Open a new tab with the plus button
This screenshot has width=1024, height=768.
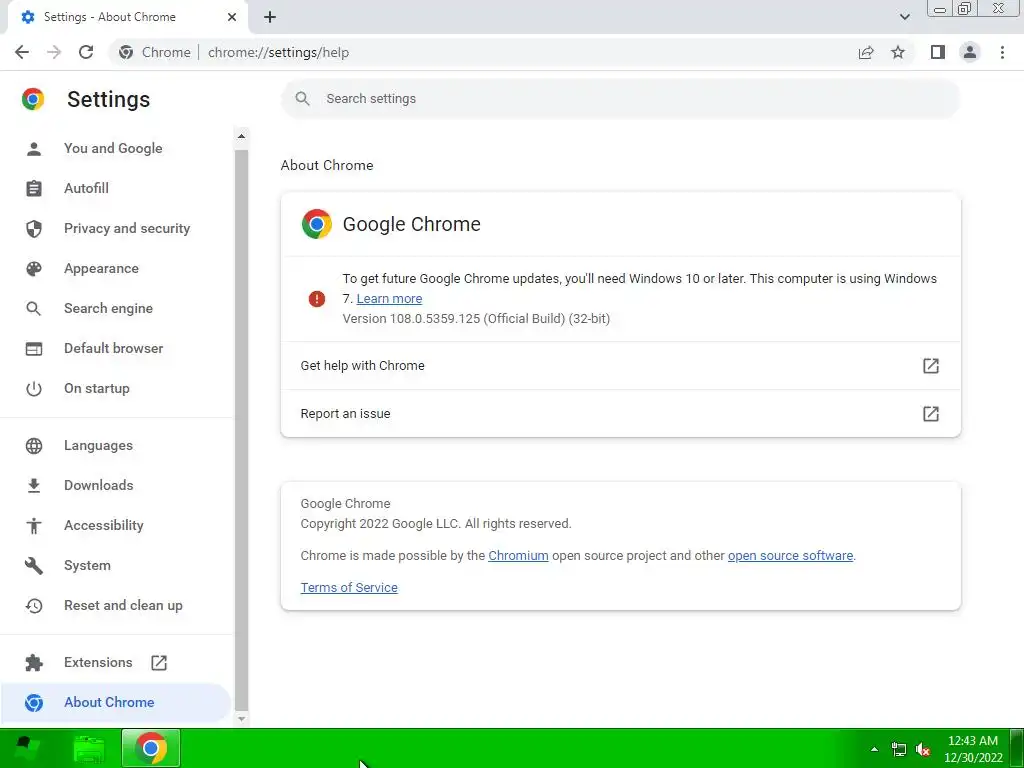point(270,17)
